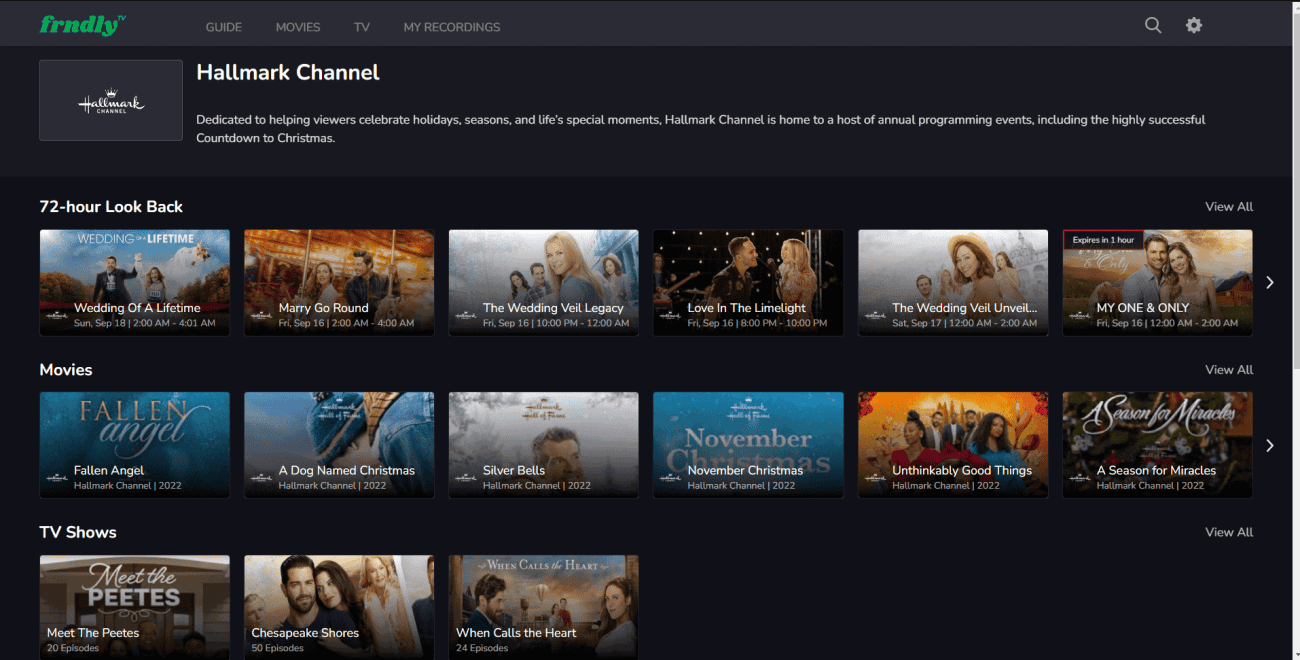Switch to the MOVIES tab
This screenshot has height=660, width=1300.
(x=297, y=27)
